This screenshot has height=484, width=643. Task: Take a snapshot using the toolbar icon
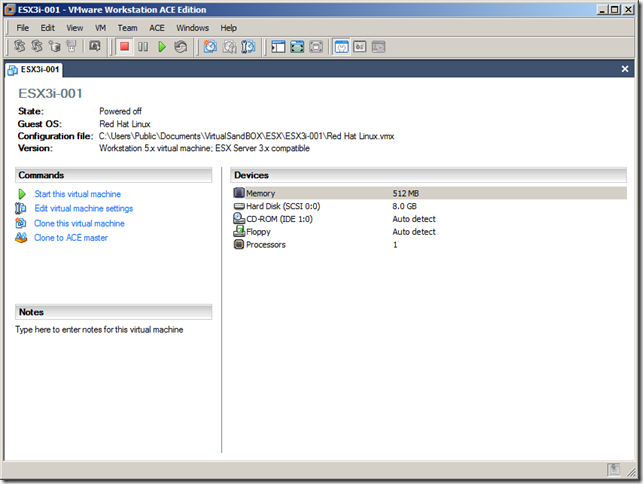(x=210, y=47)
